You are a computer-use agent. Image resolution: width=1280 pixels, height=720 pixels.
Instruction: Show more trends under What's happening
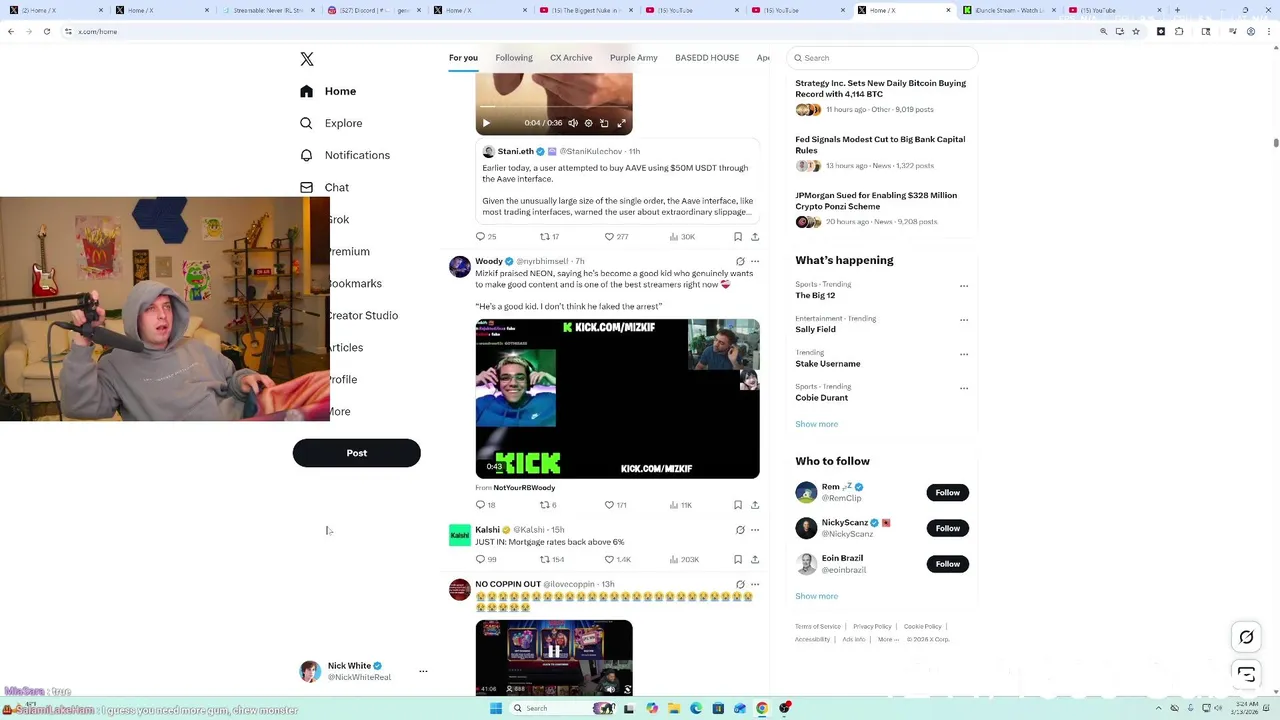816,424
